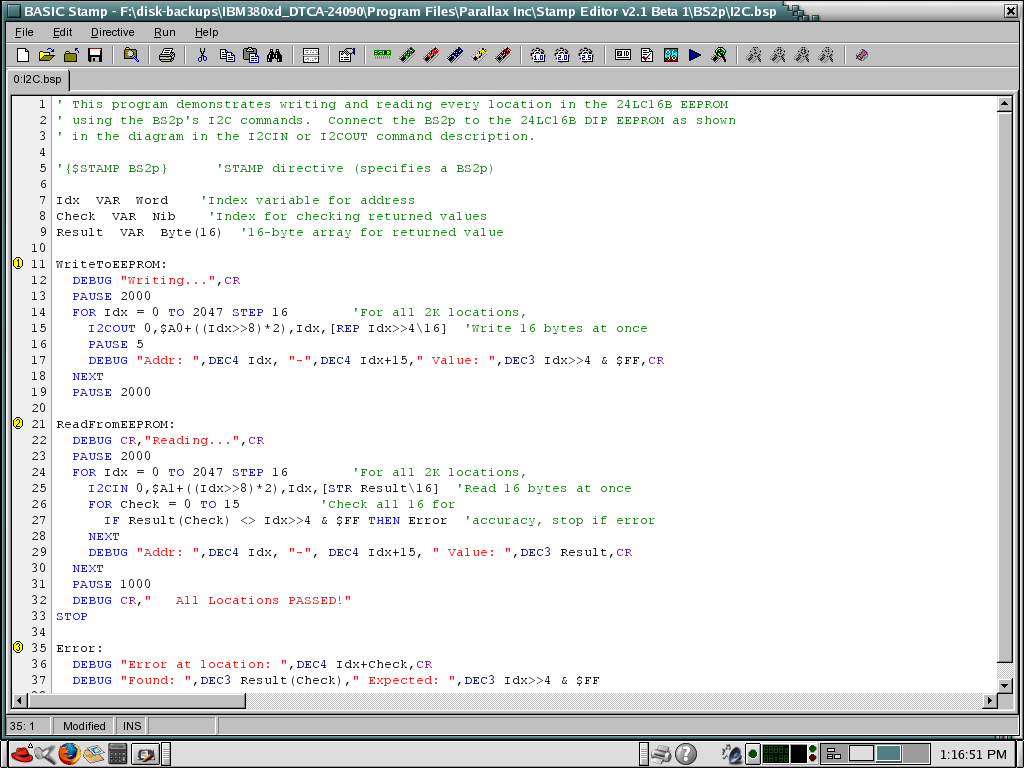
Task: Open the print preview magnifier icon
Action: click(x=130, y=55)
